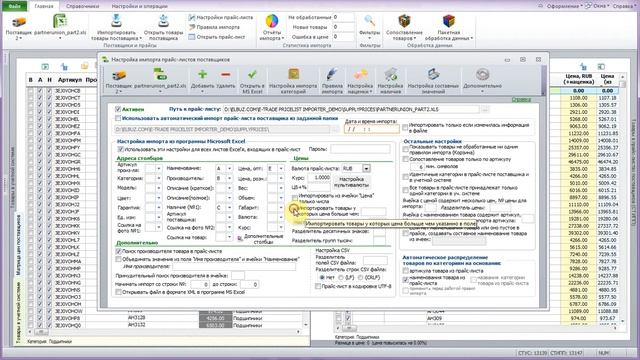This screenshot has height=360, width=640.
Task: Click Дополнительные столбцы icon
Action: point(240,239)
